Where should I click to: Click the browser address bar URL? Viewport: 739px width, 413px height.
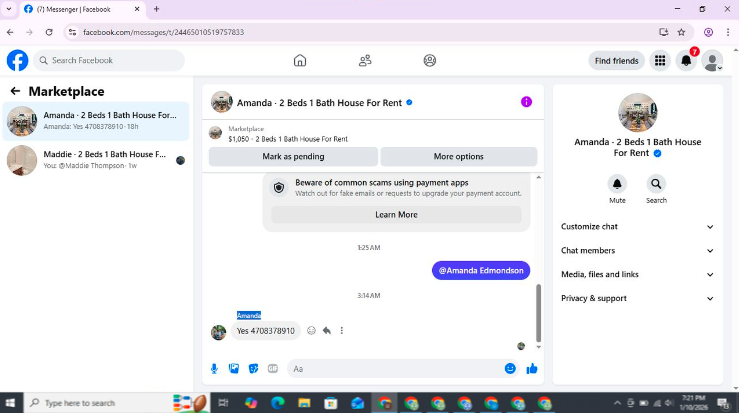click(x=164, y=32)
